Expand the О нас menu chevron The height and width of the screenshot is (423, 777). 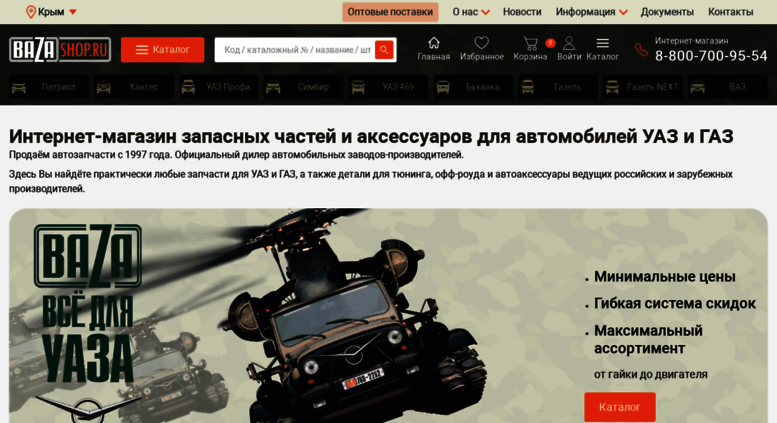click(x=486, y=12)
